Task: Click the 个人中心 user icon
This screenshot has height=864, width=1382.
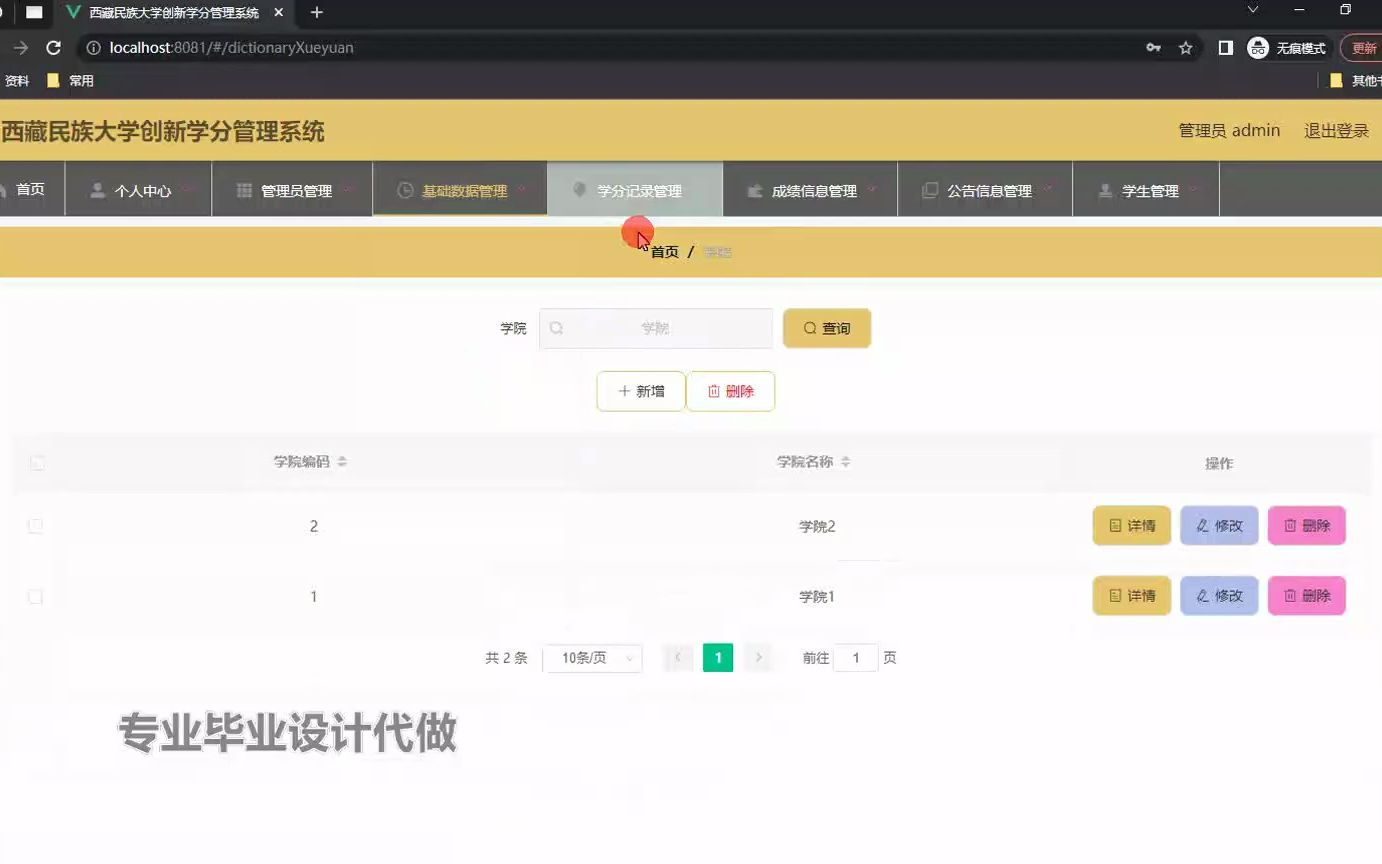Action: tap(97, 190)
